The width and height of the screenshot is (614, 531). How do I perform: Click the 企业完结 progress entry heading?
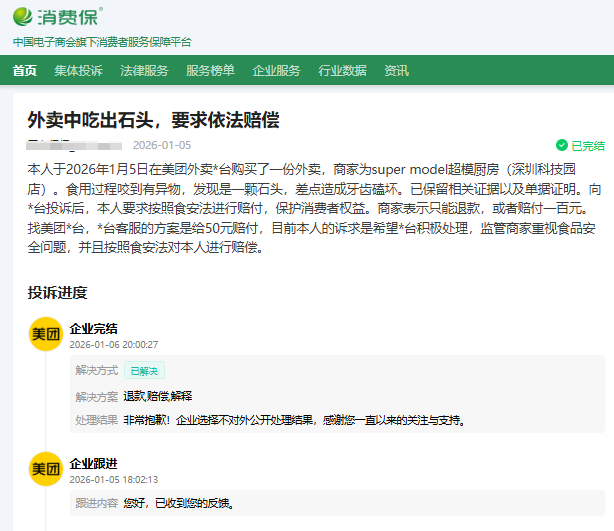[x=93, y=328]
